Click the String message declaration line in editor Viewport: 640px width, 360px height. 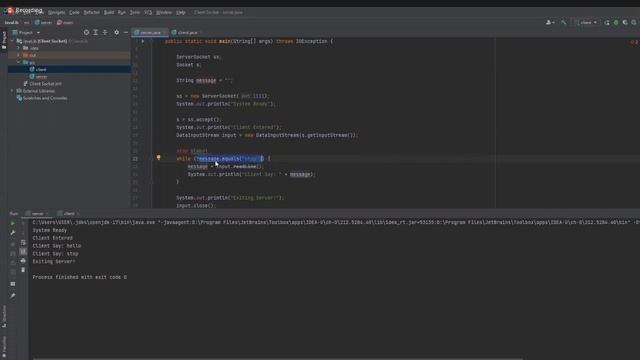pos(204,80)
